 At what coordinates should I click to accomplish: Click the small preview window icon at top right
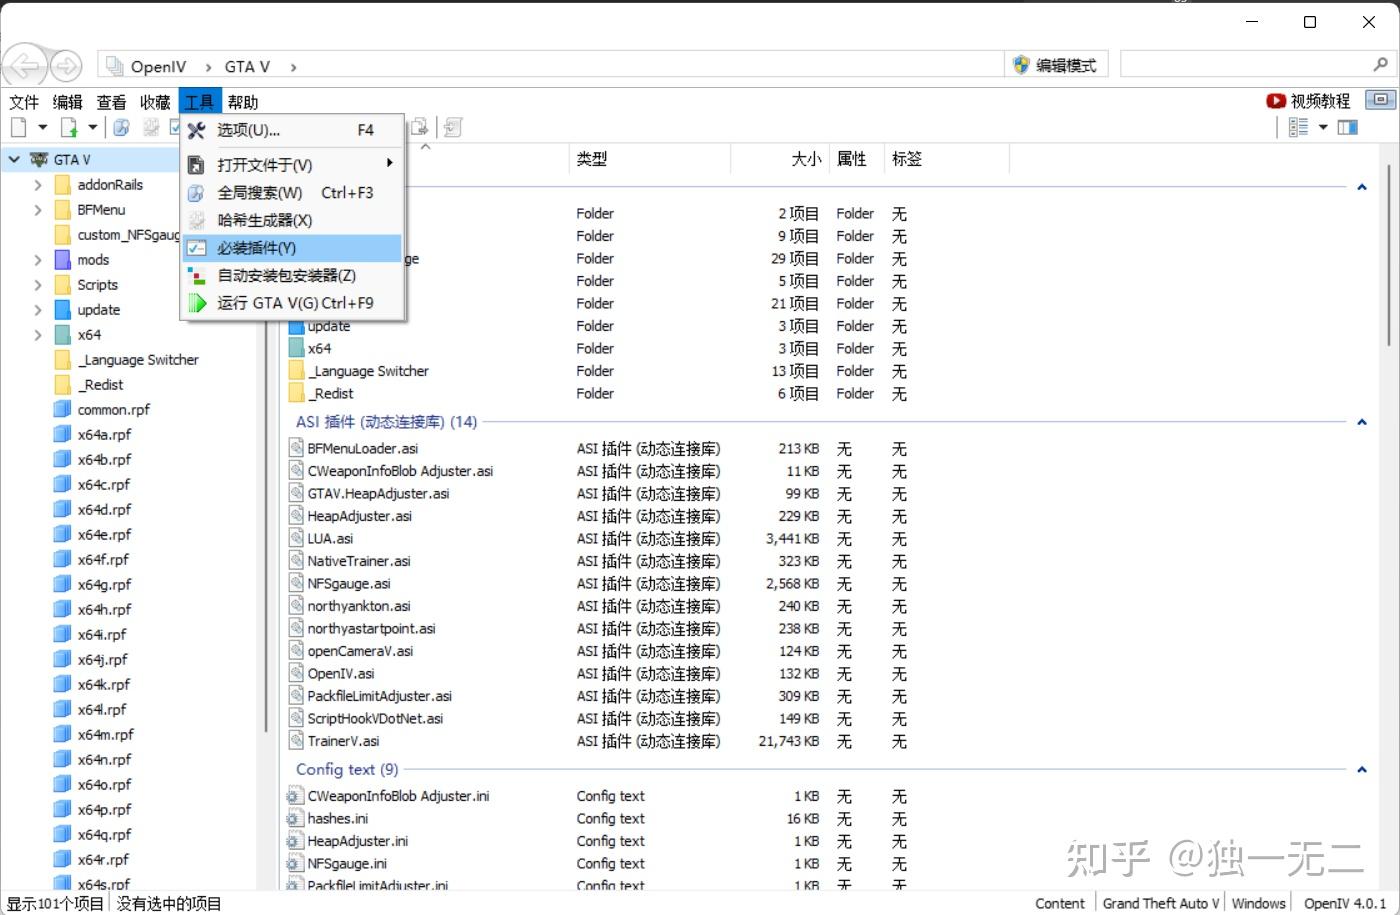(x=1379, y=99)
